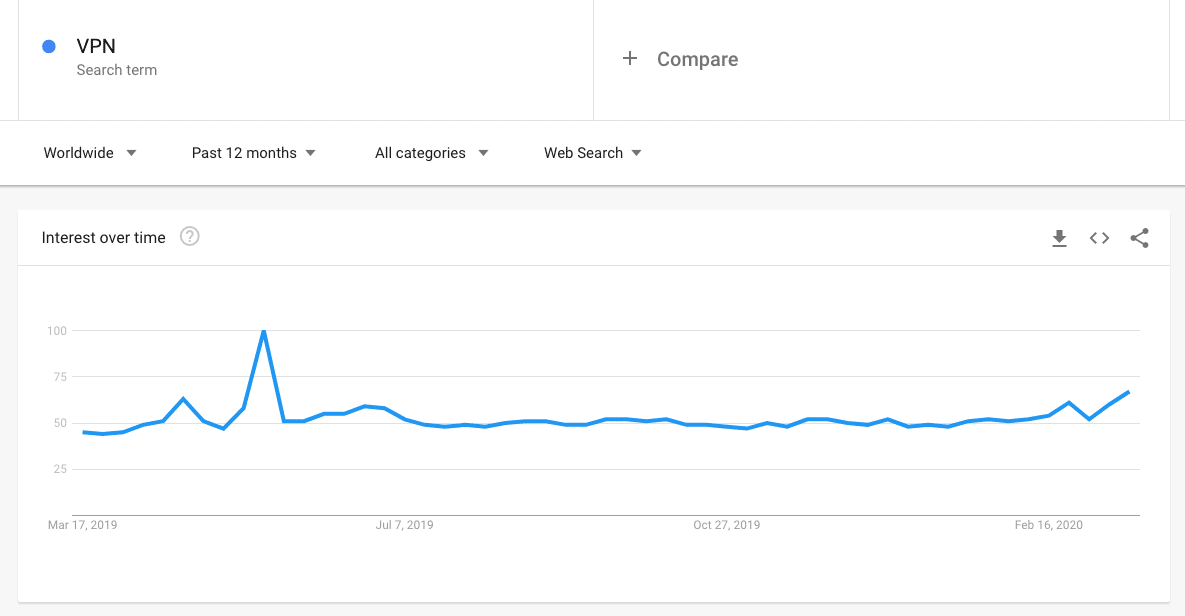Download the interest over time CSV
The height and width of the screenshot is (616, 1185).
pyautogui.click(x=1059, y=238)
